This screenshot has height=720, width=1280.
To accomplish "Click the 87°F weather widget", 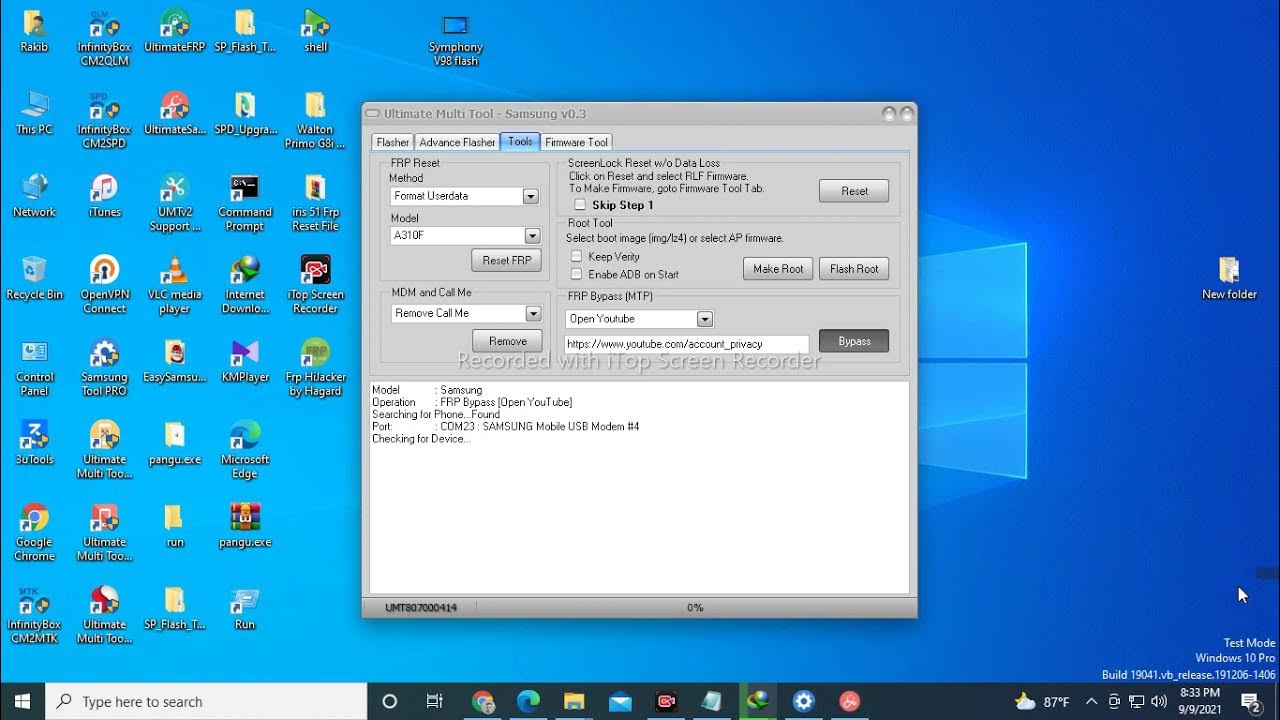I will 1041,702.
